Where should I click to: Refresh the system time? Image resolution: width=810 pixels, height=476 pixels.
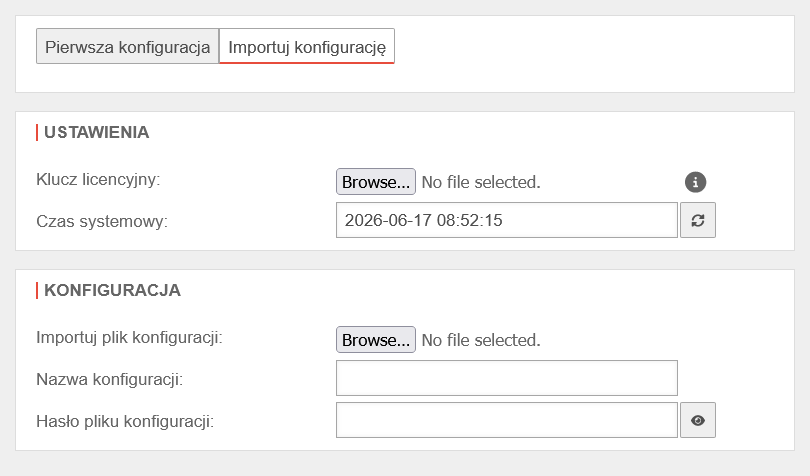pyautogui.click(x=698, y=220)
